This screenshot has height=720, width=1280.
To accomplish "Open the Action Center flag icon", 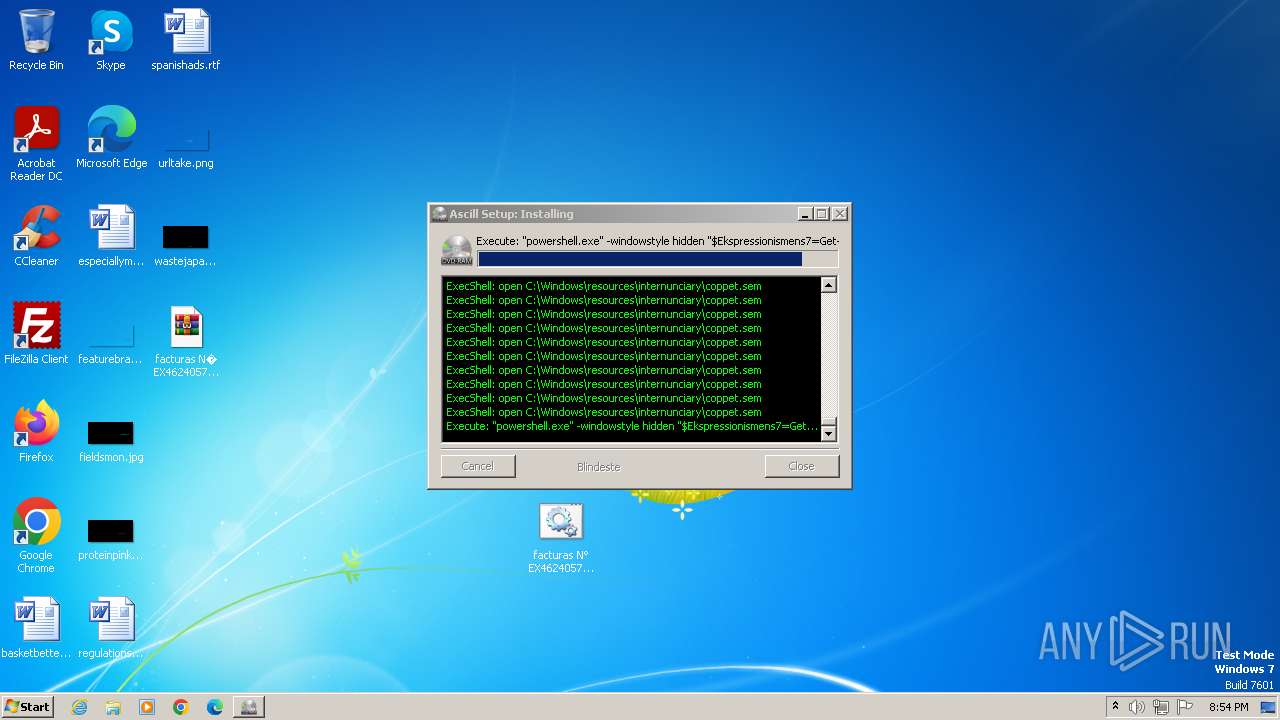I will click(x=1185, y=707).
